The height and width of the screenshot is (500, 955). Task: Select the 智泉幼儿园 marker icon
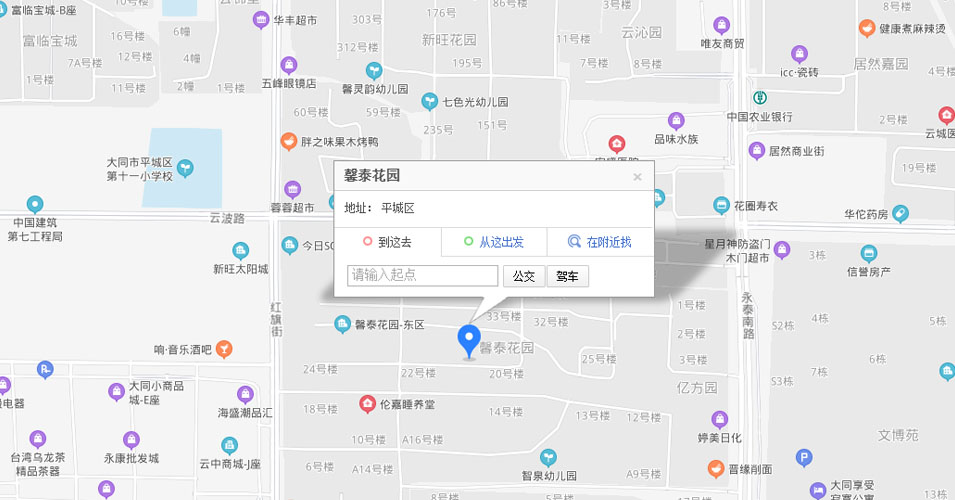point(548,457)
